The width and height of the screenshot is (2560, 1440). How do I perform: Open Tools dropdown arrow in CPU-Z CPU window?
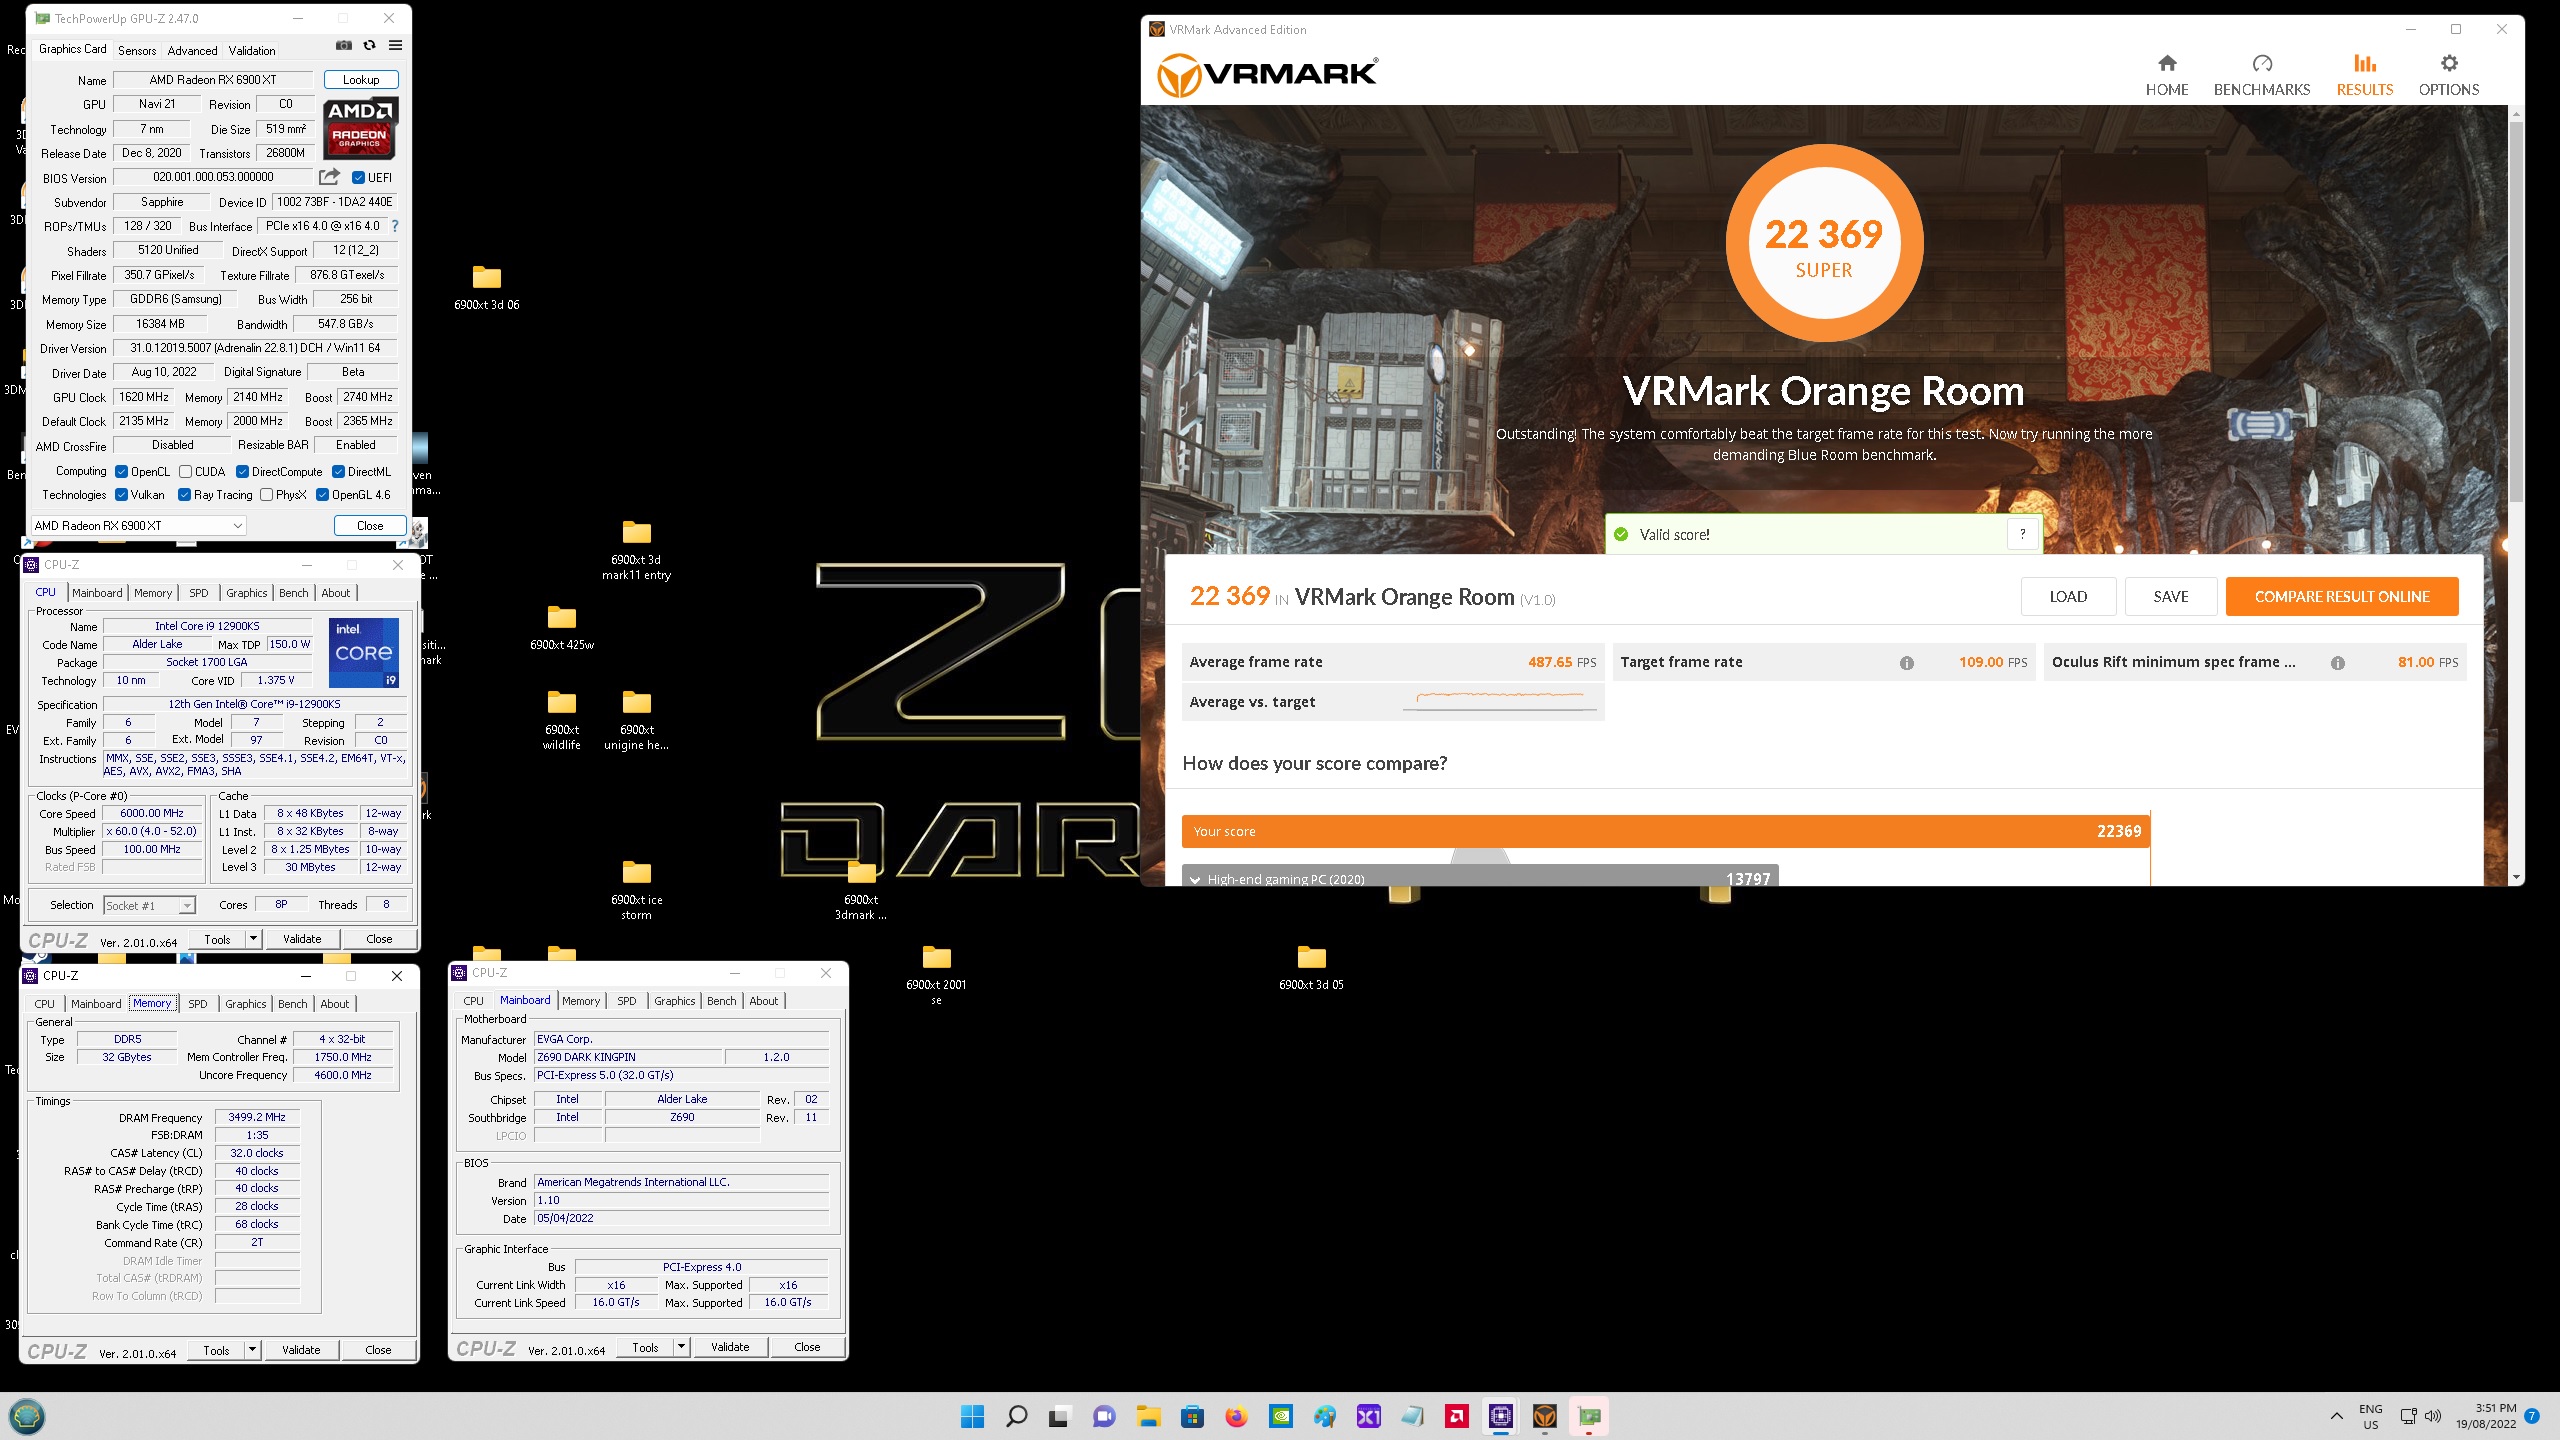point(253,939)
